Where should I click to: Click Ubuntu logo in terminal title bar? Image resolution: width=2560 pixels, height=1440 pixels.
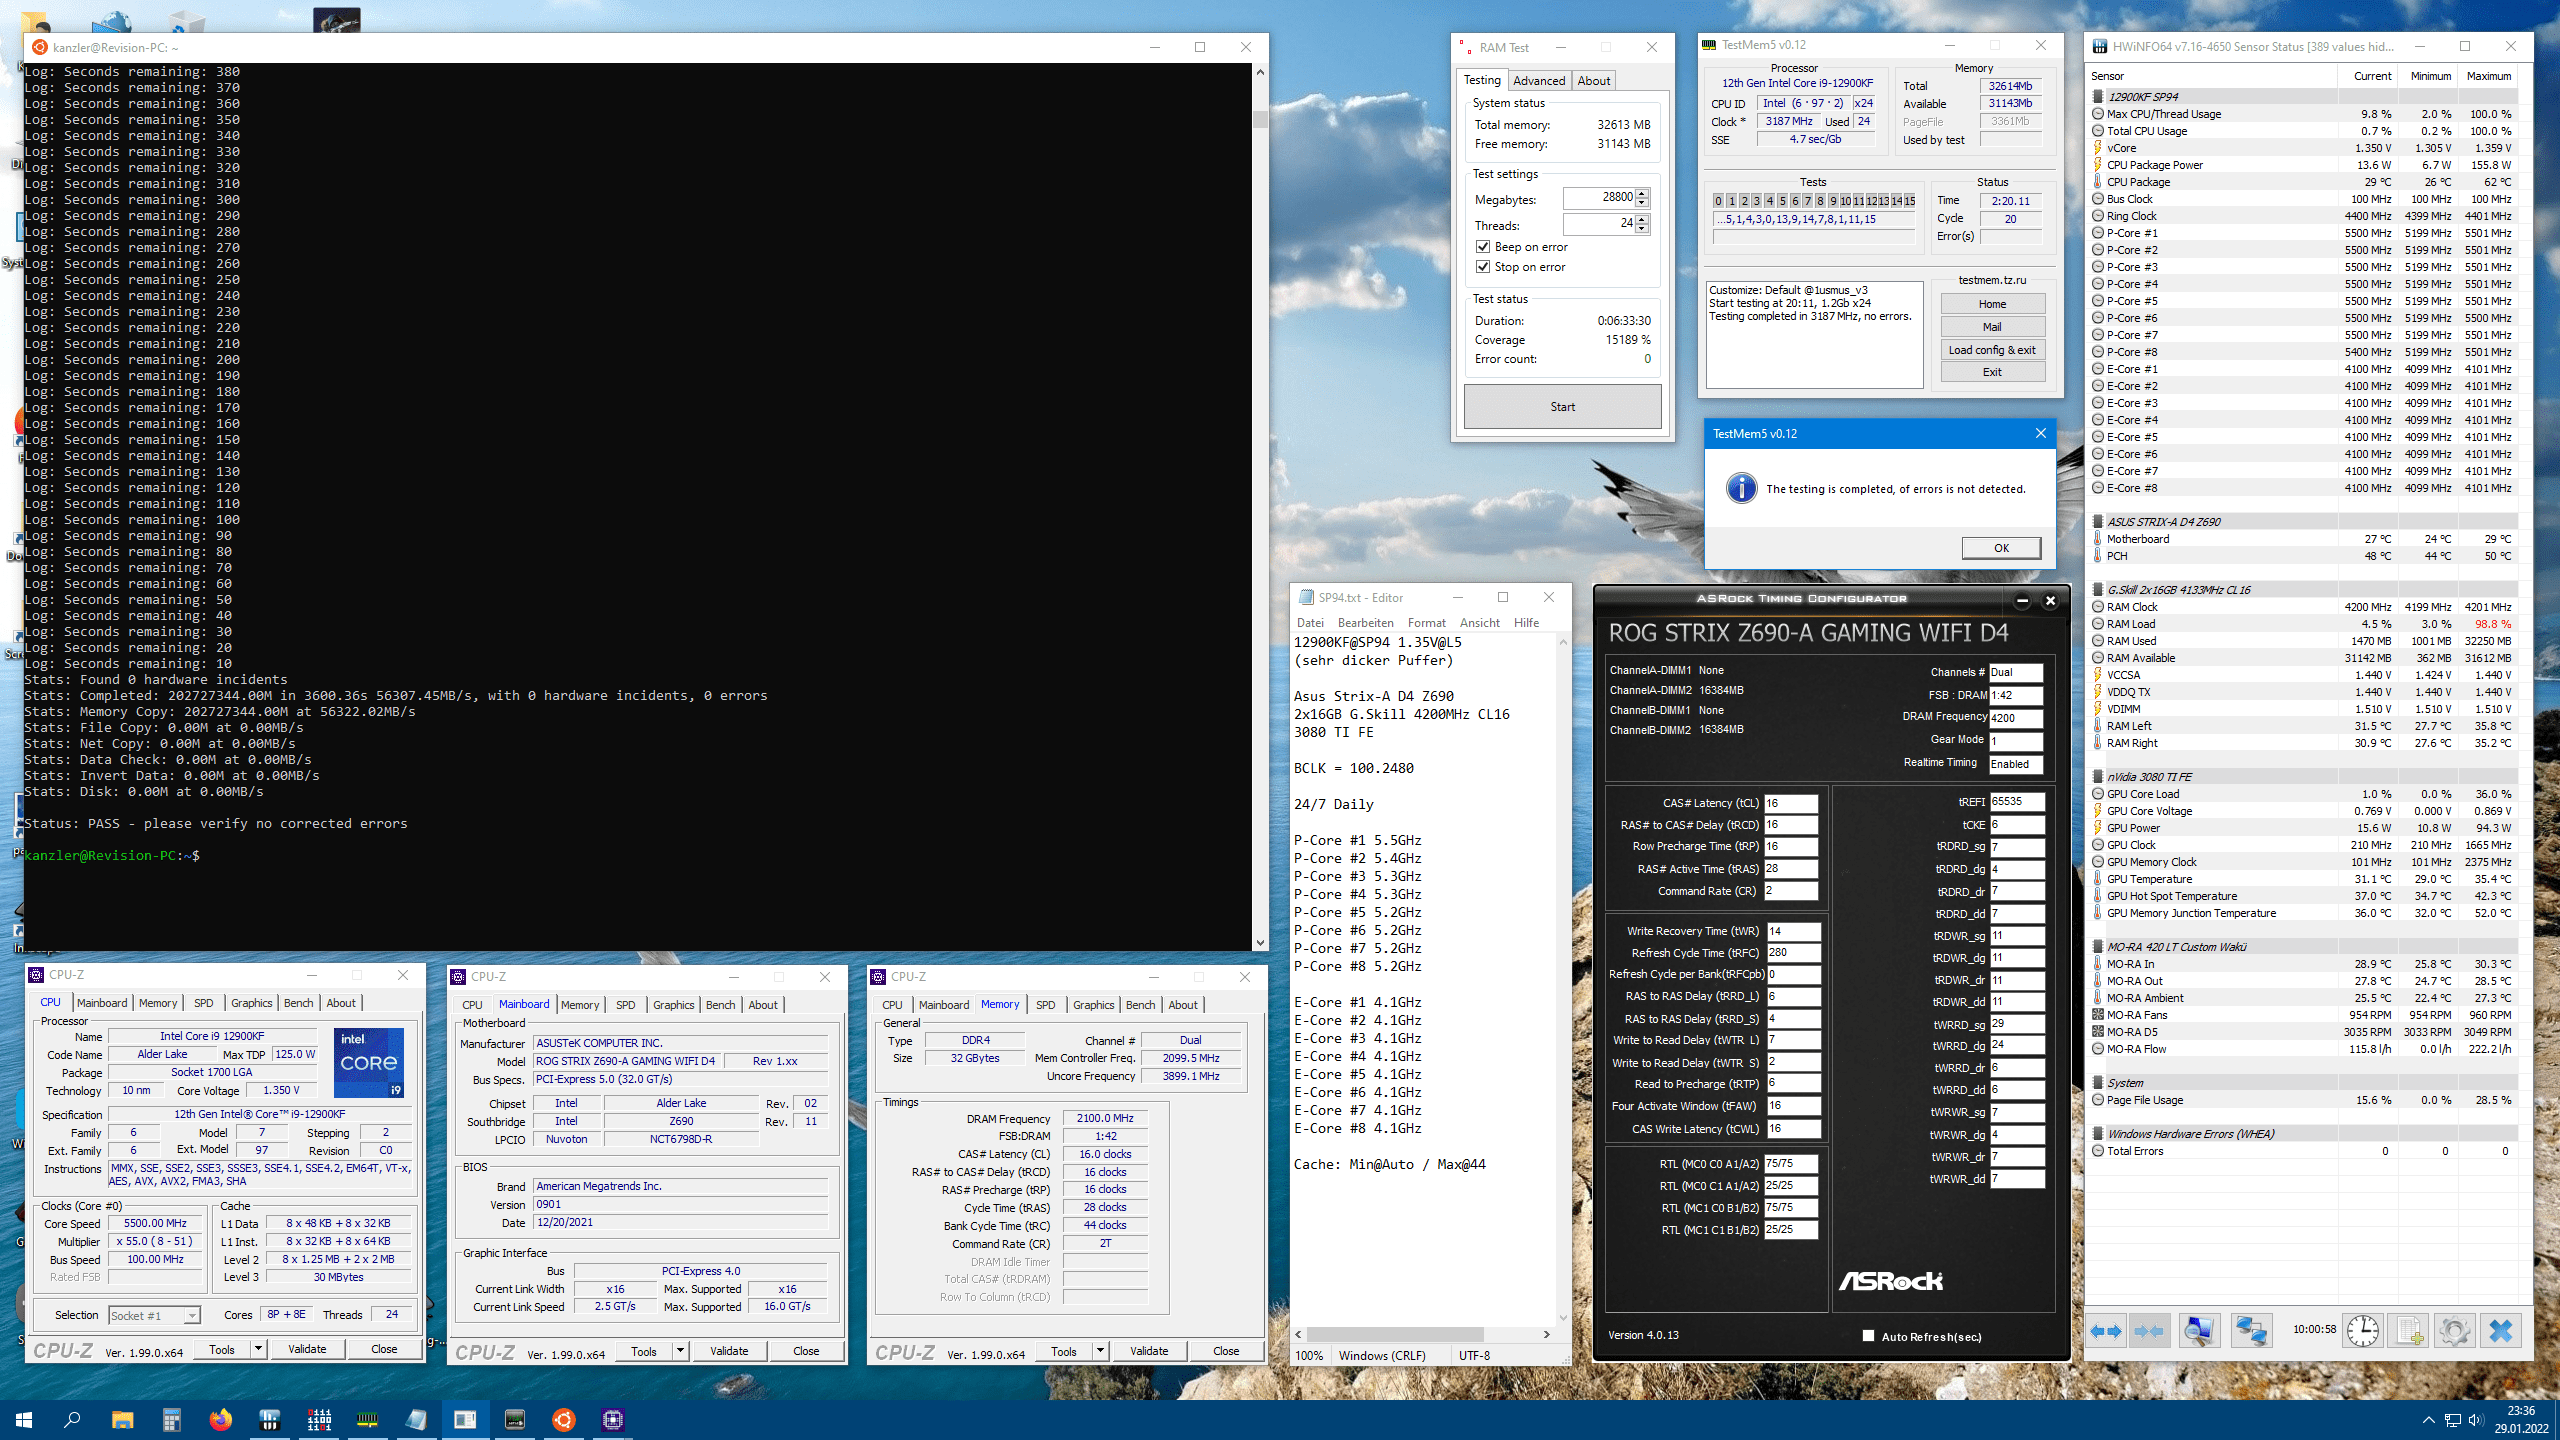(x=40, y=47)
